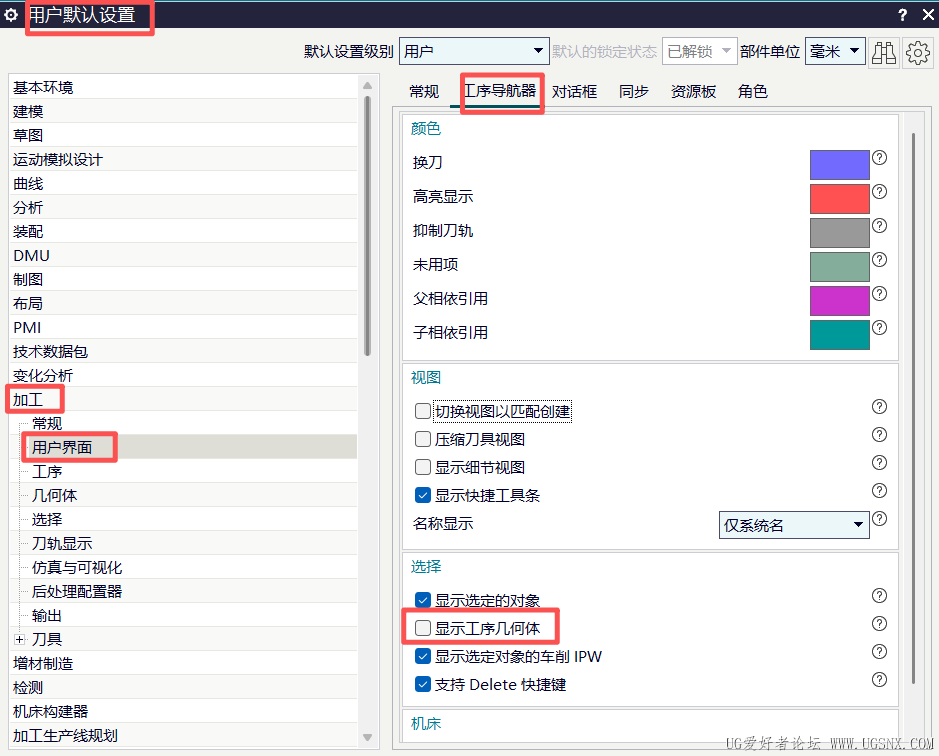The image size is (939, 756).
Task: Check 显示工序几何体 checkbox
Action: click(x=423, y=628)
